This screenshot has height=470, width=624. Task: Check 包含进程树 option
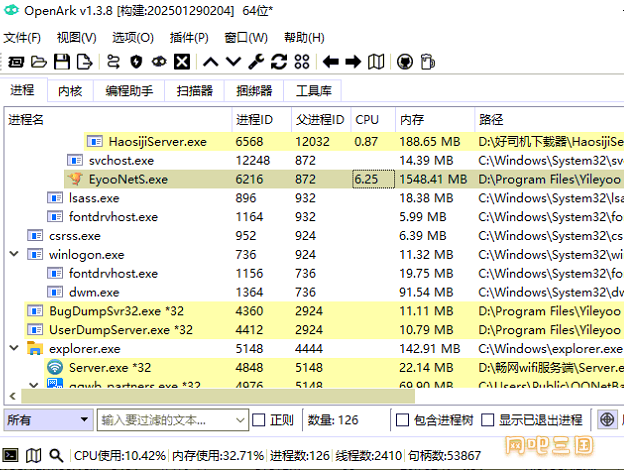coord(402,420)
